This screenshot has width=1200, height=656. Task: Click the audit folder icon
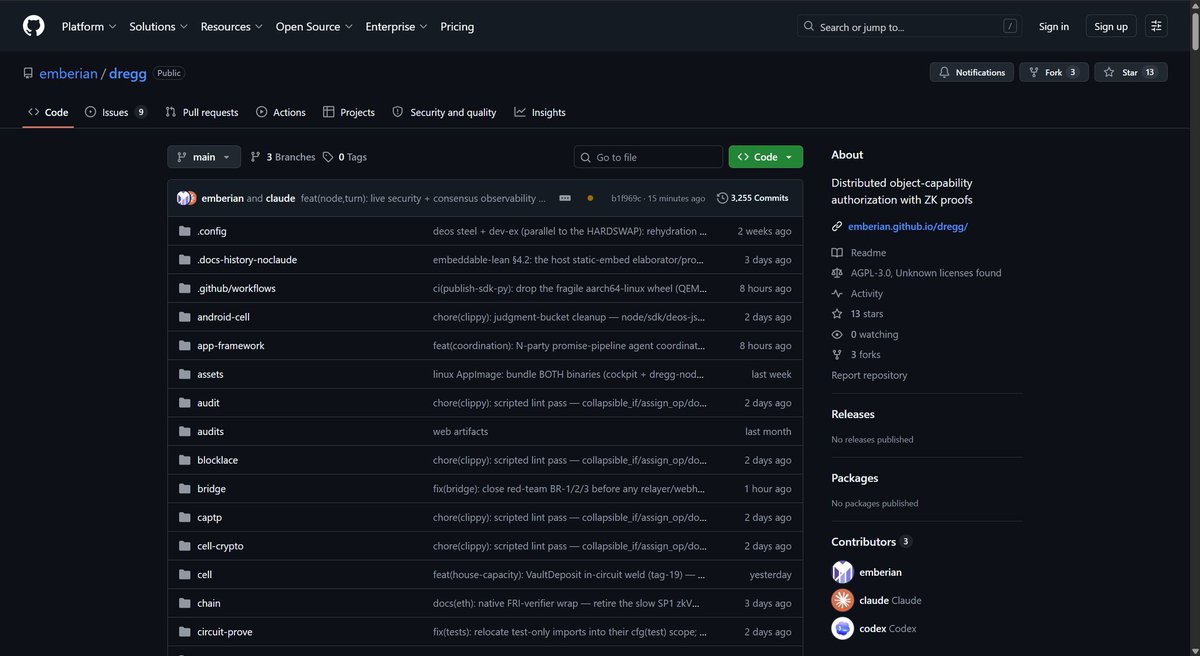[x=184, y=403]
